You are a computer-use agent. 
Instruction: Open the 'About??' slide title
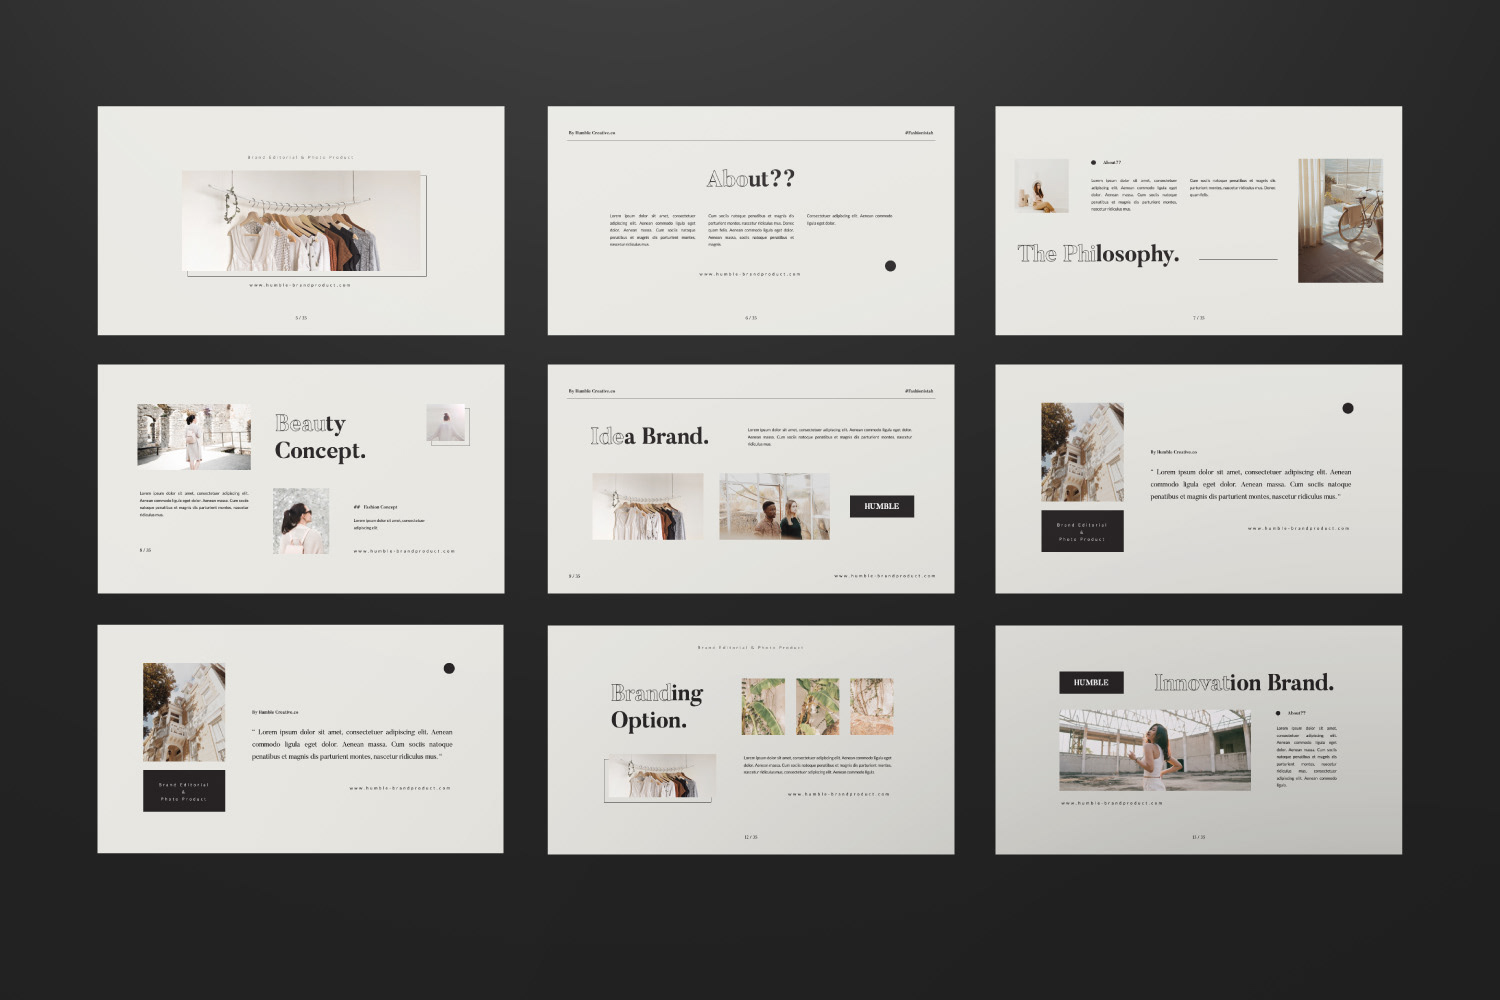751,179
